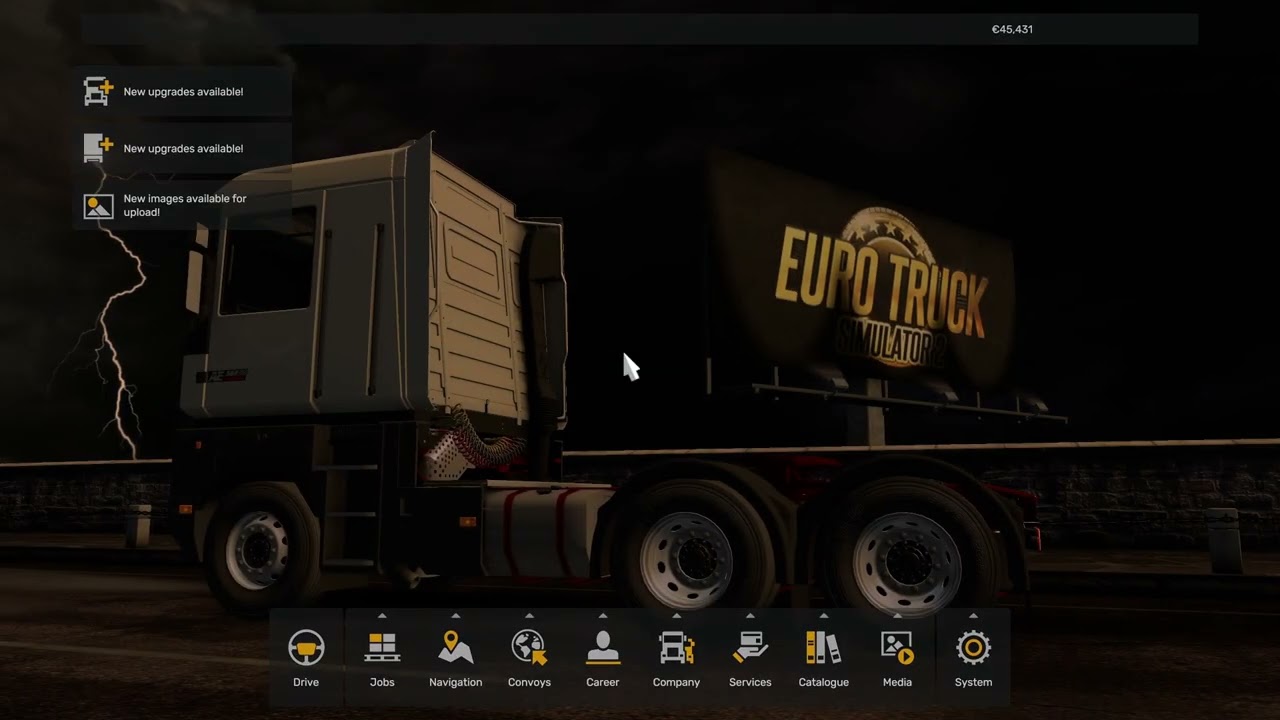Open the Company truck icon
This screenshot has width=1280, height=720.
click(x=676, y=648)
